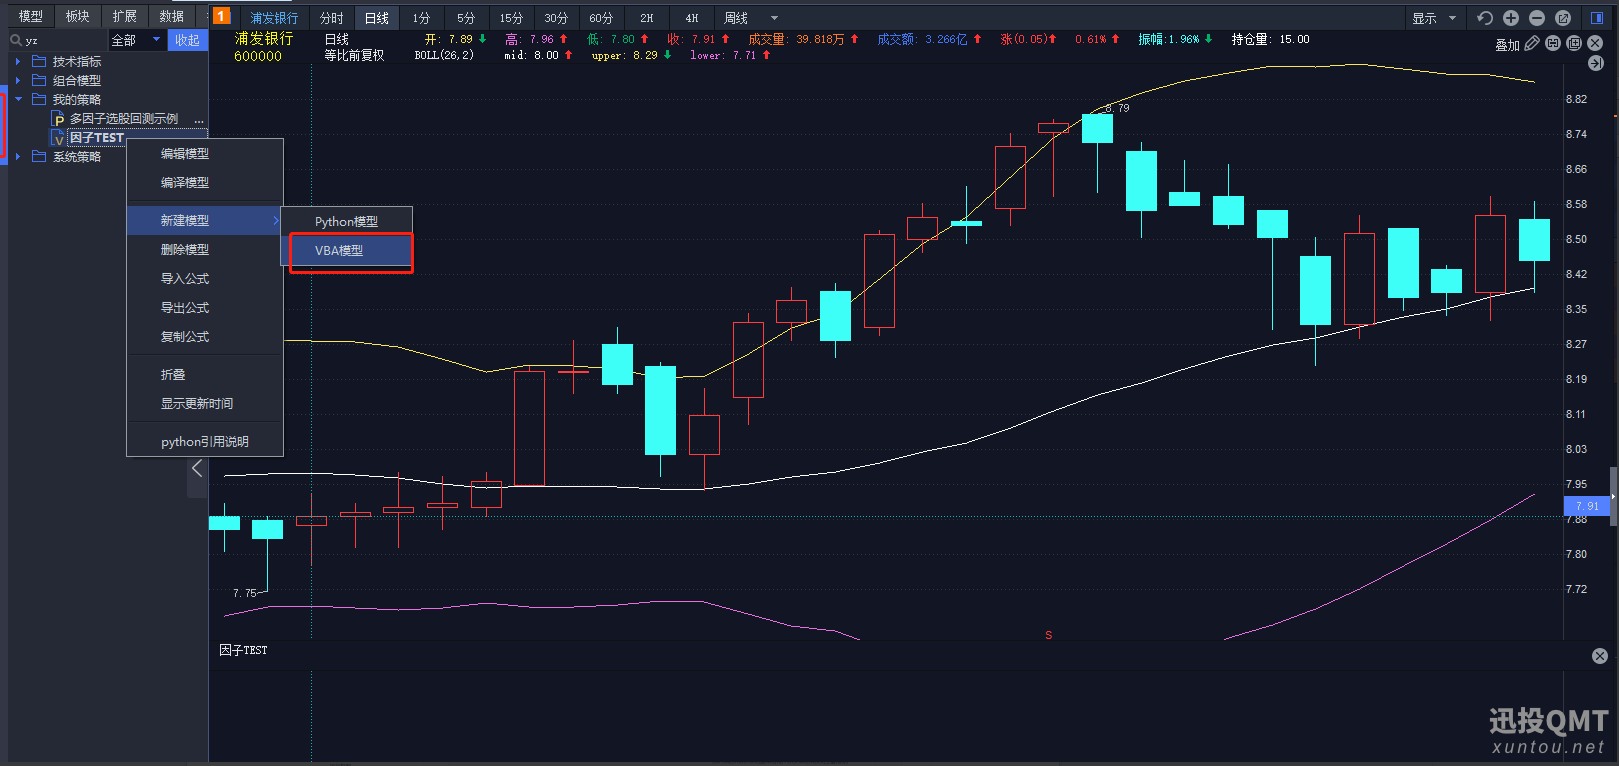Click the 叠加 overlay button
The width and height of the screenshot is (1619, 766).
pyautogui.click(x=1507, y=44)
